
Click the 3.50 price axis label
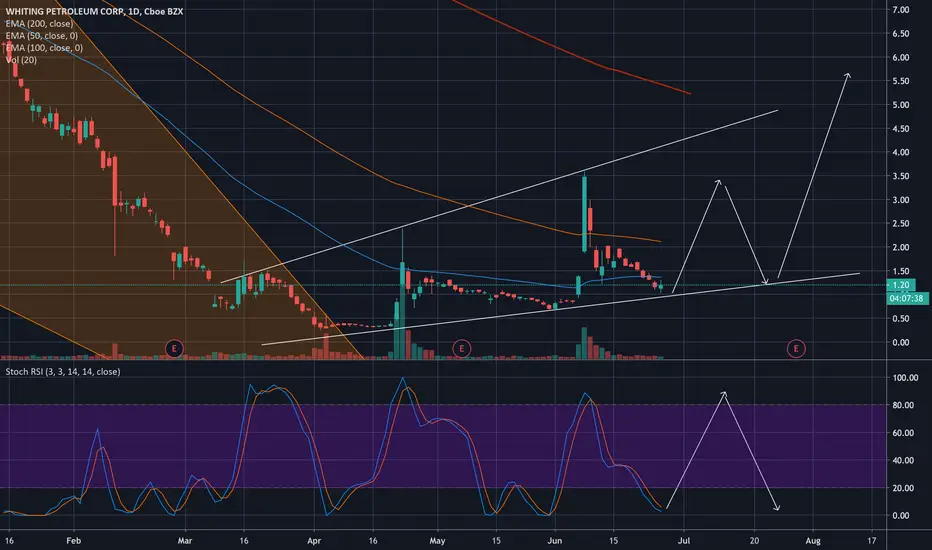pos(900,176)
